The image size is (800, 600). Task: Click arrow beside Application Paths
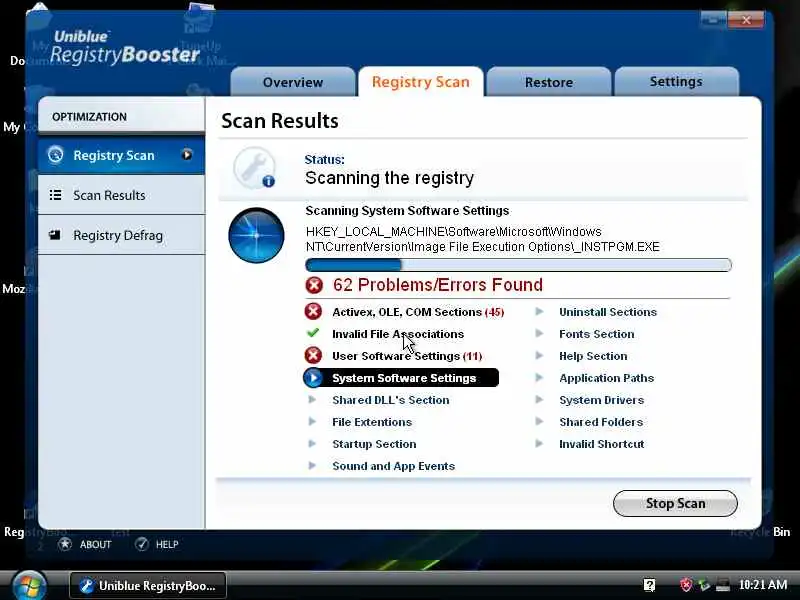[539, 378]
